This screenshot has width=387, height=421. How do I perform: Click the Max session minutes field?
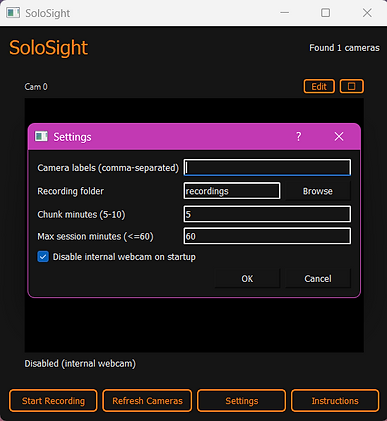267,236
